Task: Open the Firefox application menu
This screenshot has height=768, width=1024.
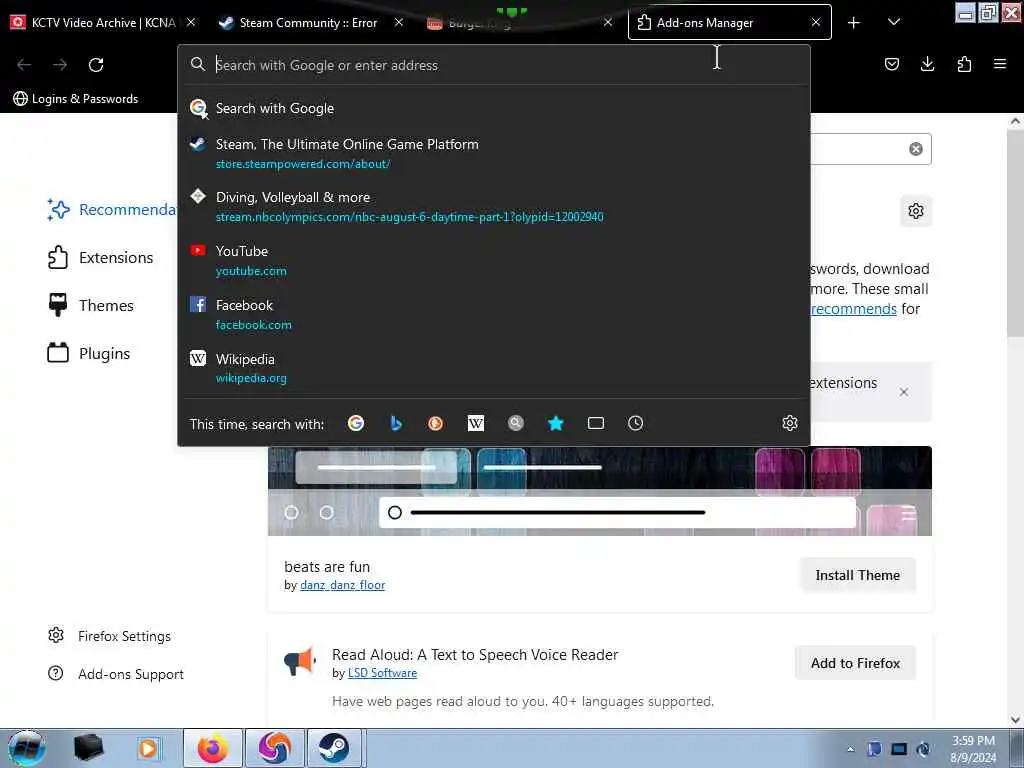Action: pos(1000,64)
